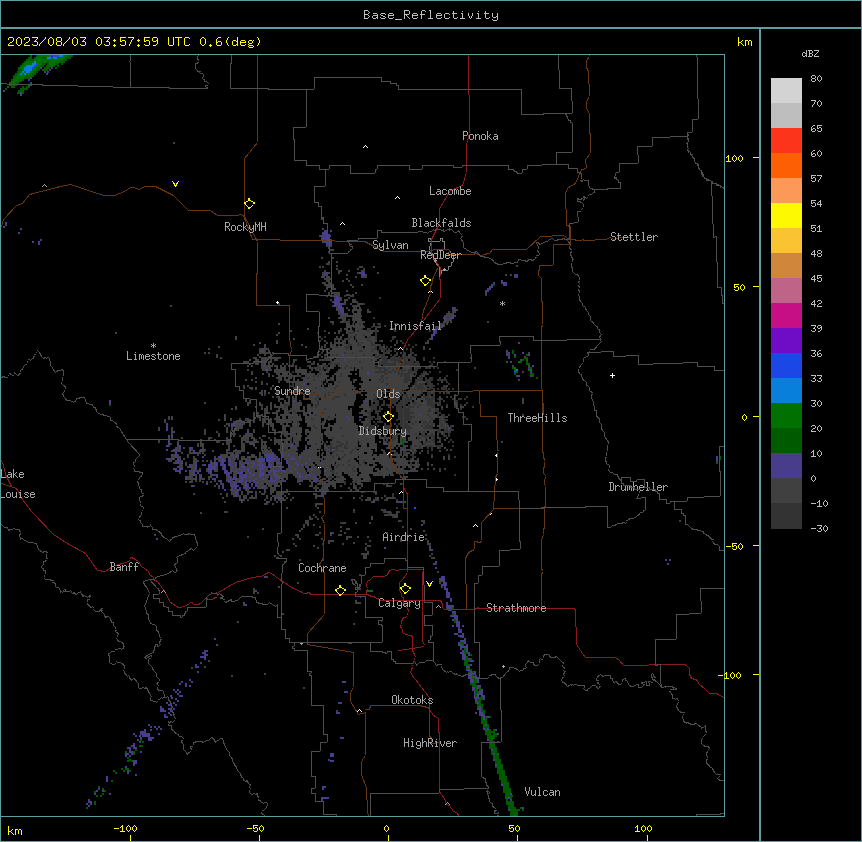The width and height of the screenshot is (862, 842).
Task: Click the magenta 39-42 dBZ swatch
Action: (786, 315)
